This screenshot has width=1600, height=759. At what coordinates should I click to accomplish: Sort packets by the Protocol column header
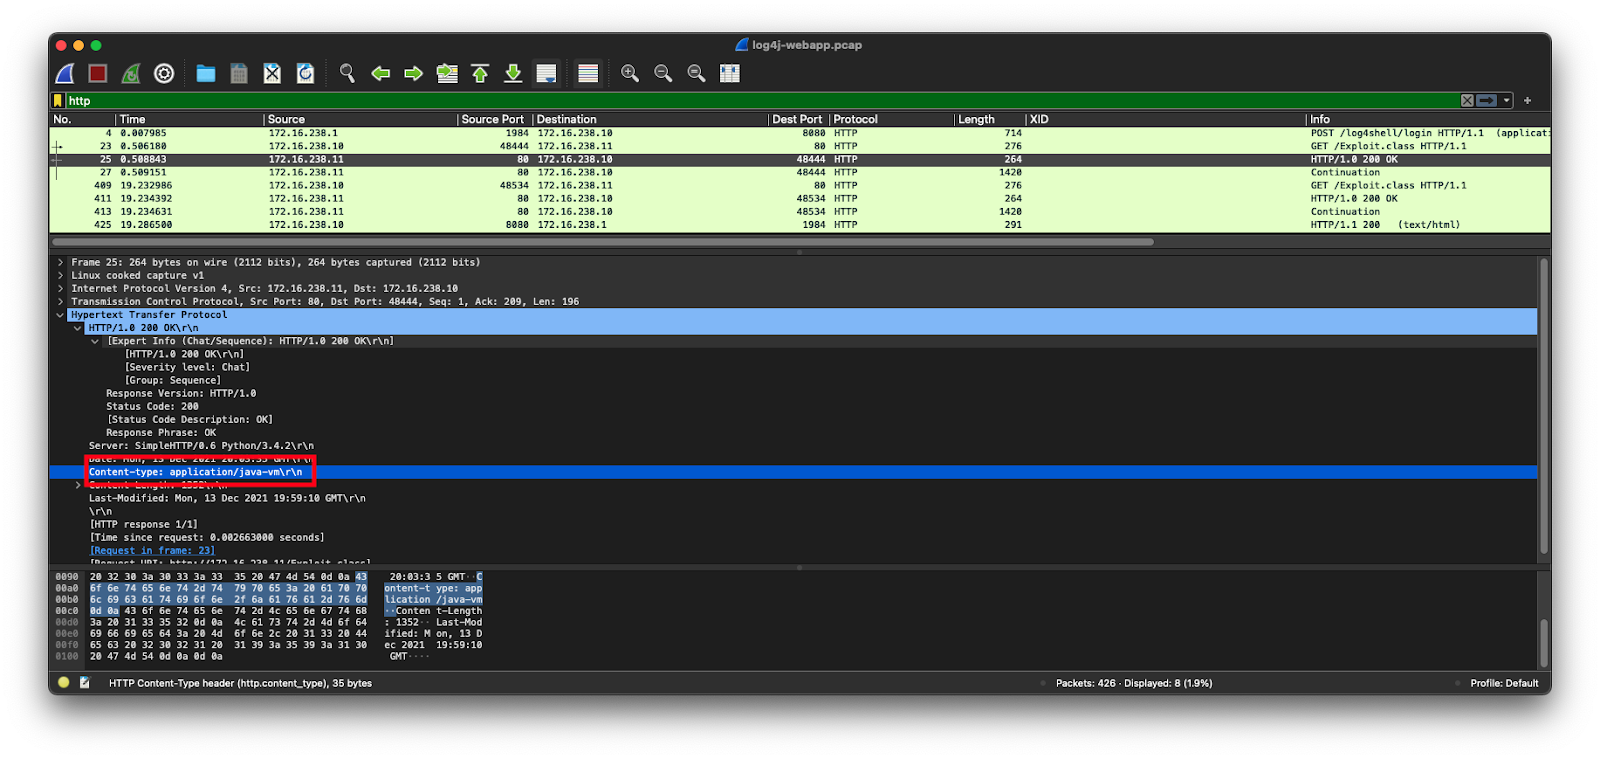point(856,119)
